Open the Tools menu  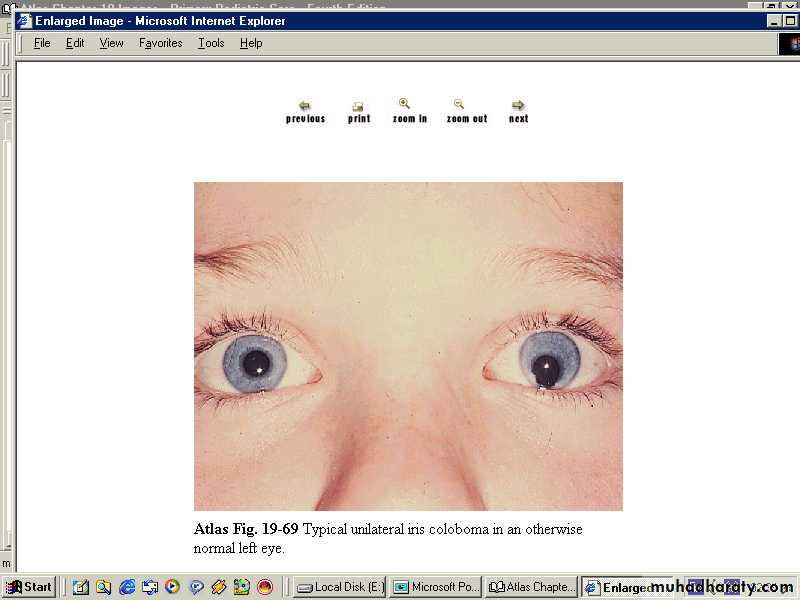211,43
